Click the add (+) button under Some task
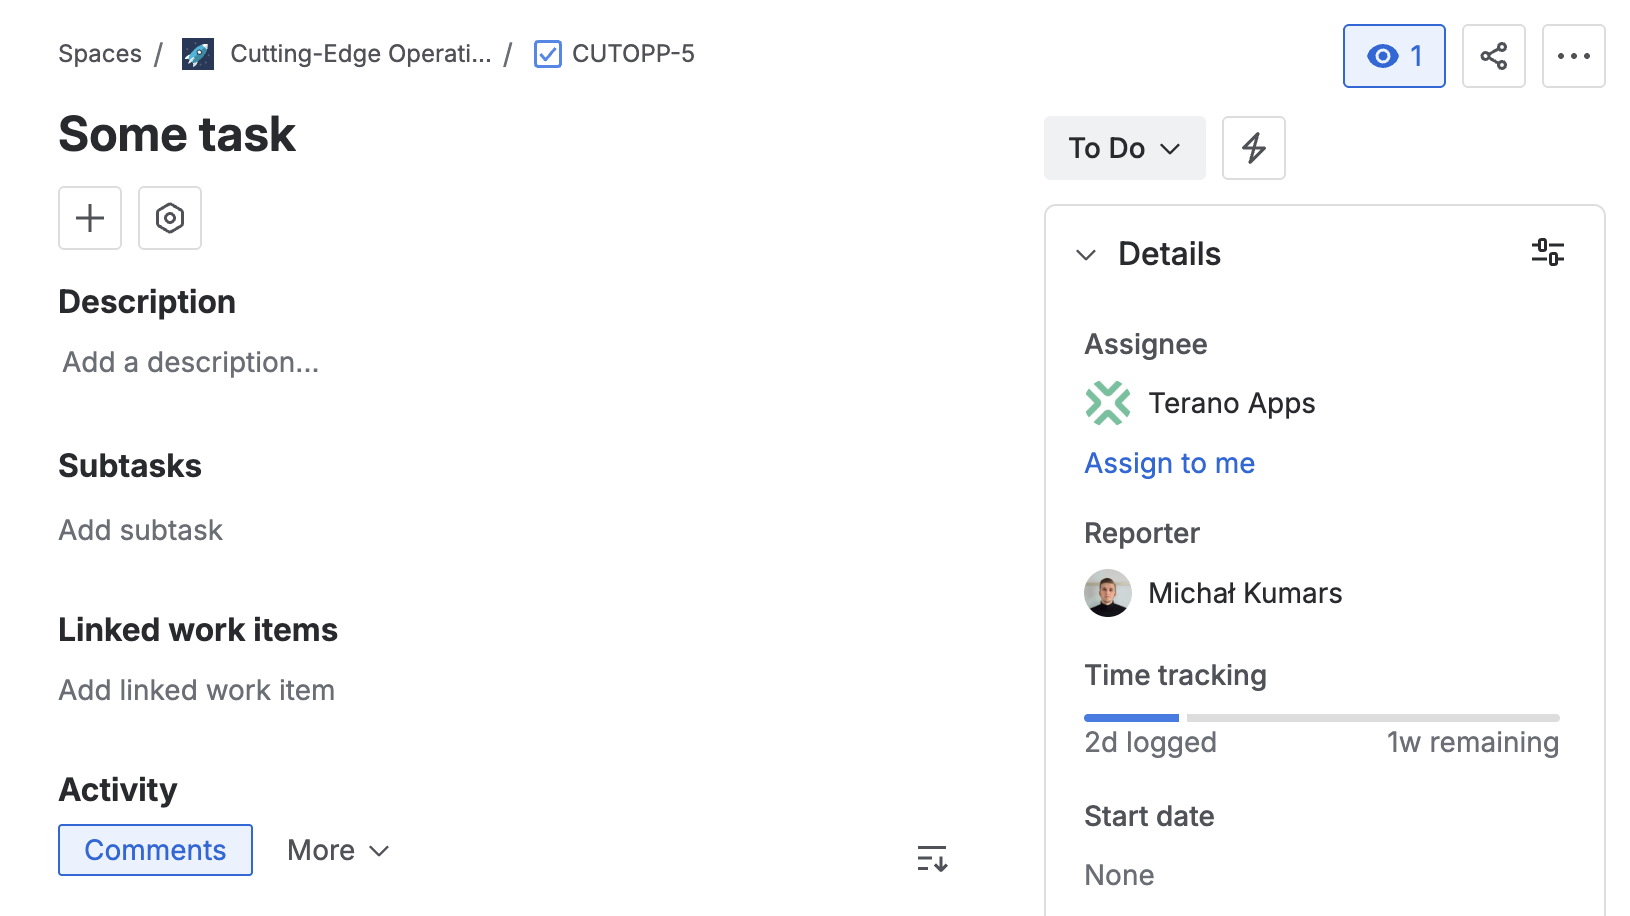Screen dimensions: 1630x916 89,218
